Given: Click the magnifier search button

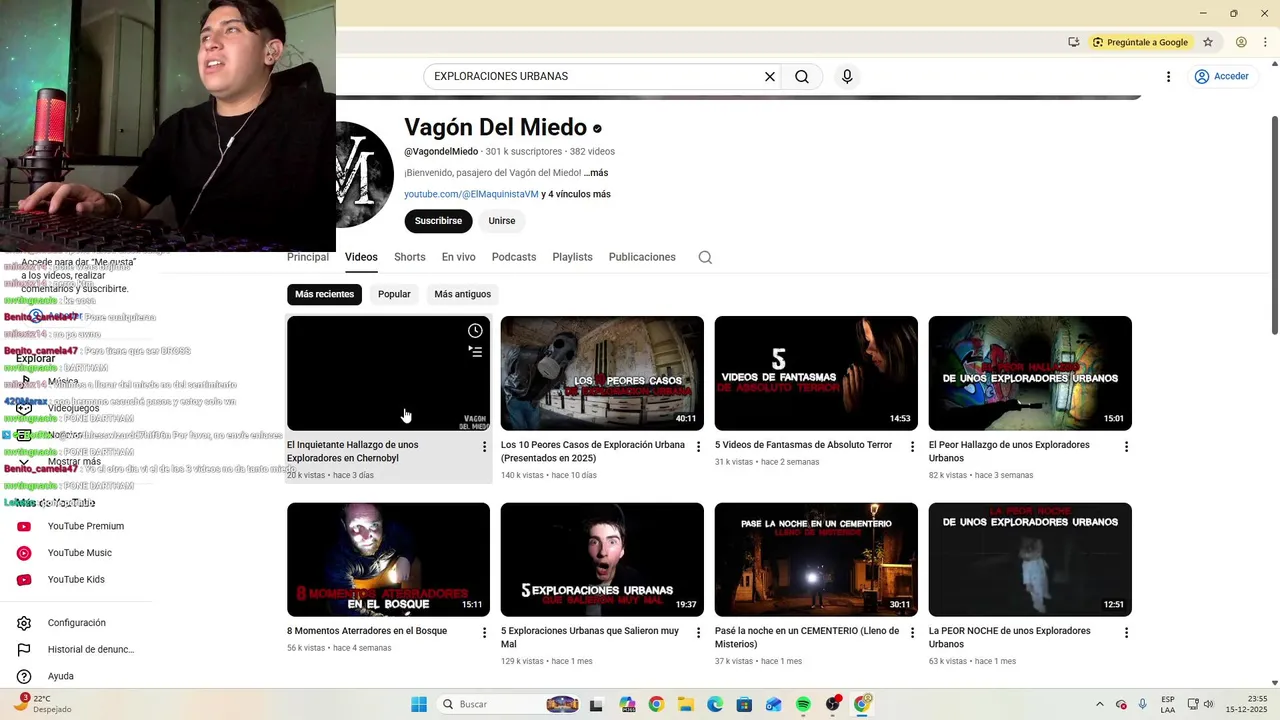Looking at the screenshot, I should [802, 77].
